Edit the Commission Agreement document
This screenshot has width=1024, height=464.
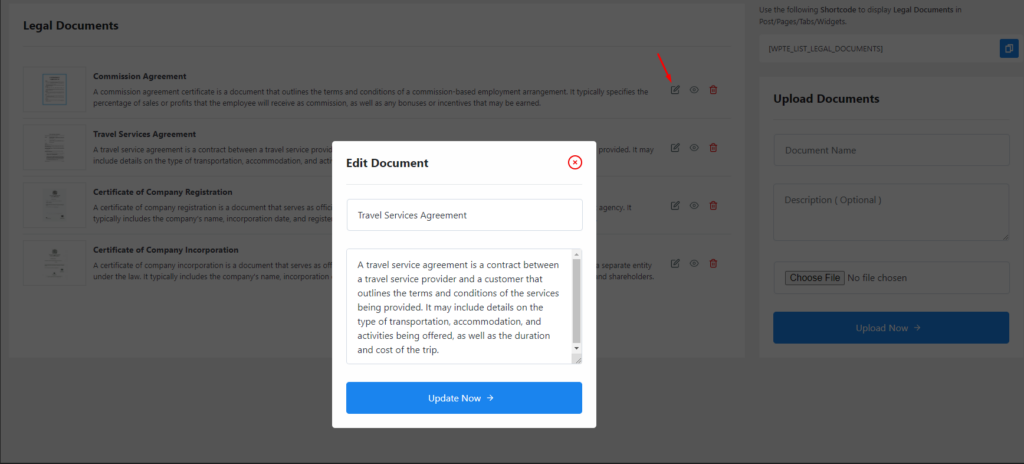675,90
